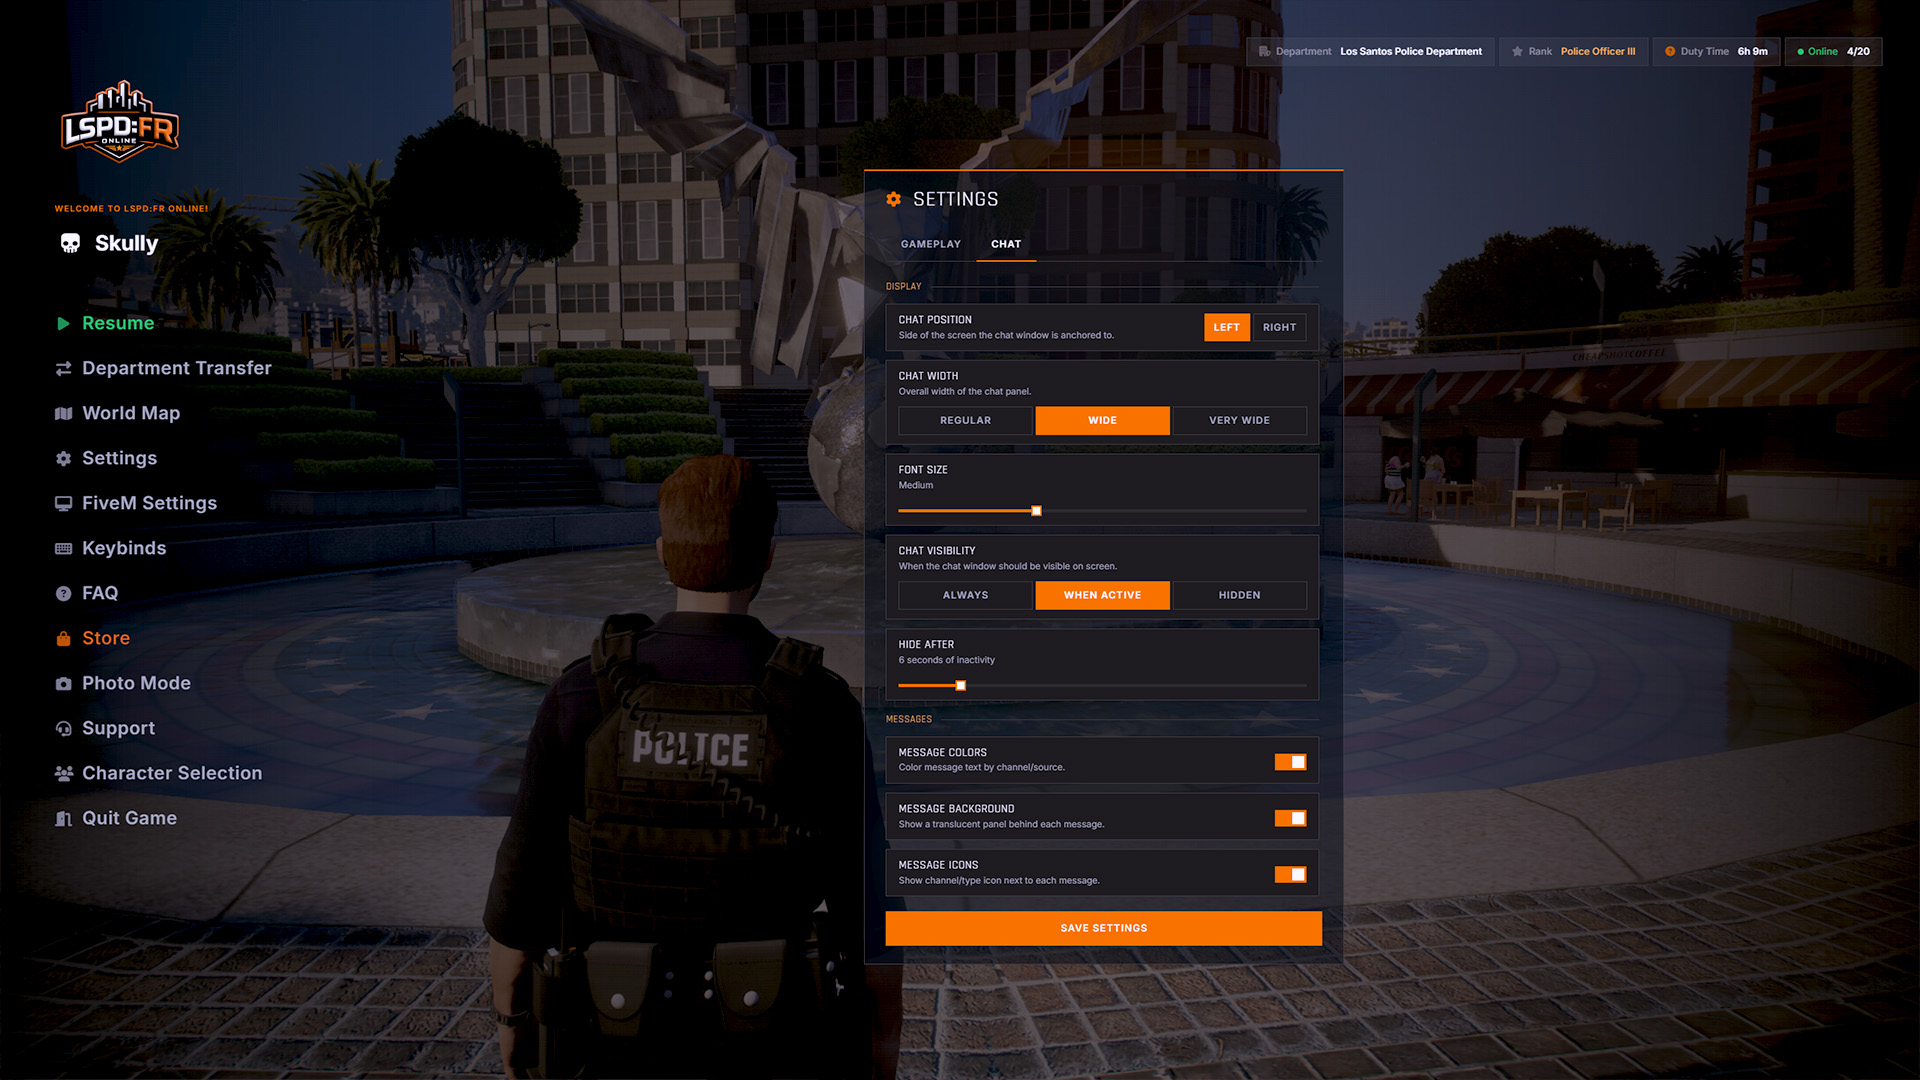This screenshot has height=1080, width=1920.
Task: Click the Los Santos Police Department label
Action: (x=1411, y=51)
